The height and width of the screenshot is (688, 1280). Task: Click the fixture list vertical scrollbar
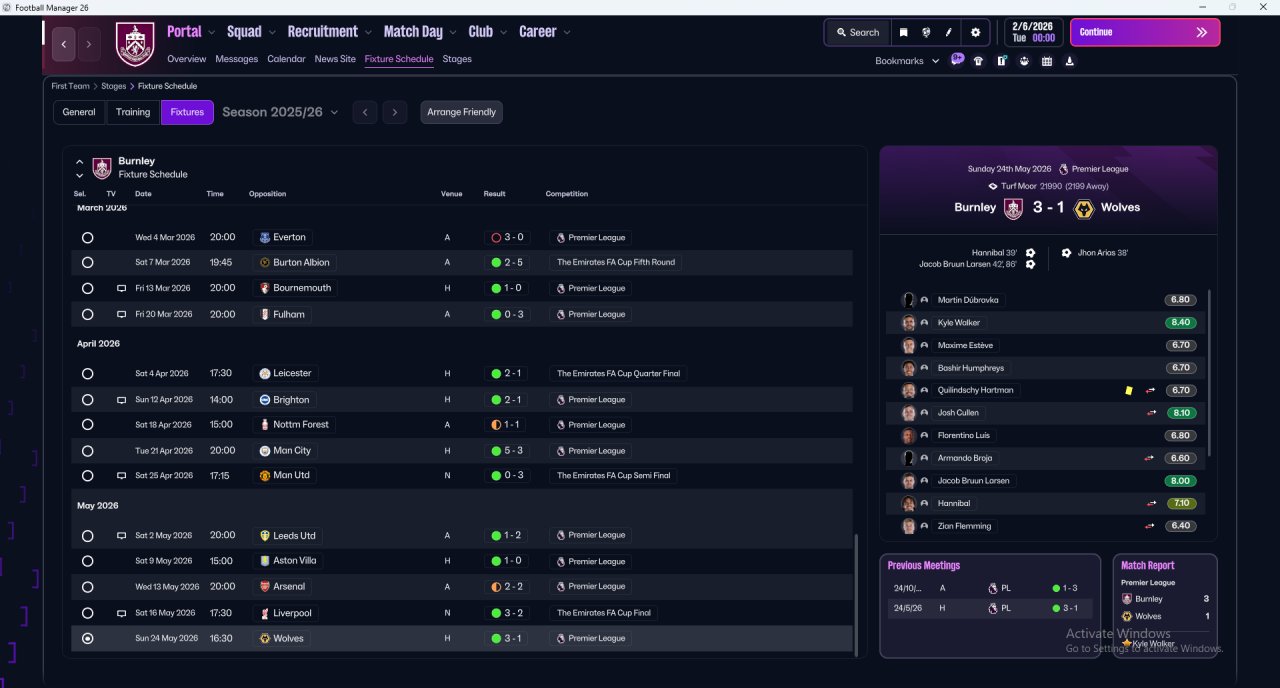pyautogui.click(x=856, y=596)
